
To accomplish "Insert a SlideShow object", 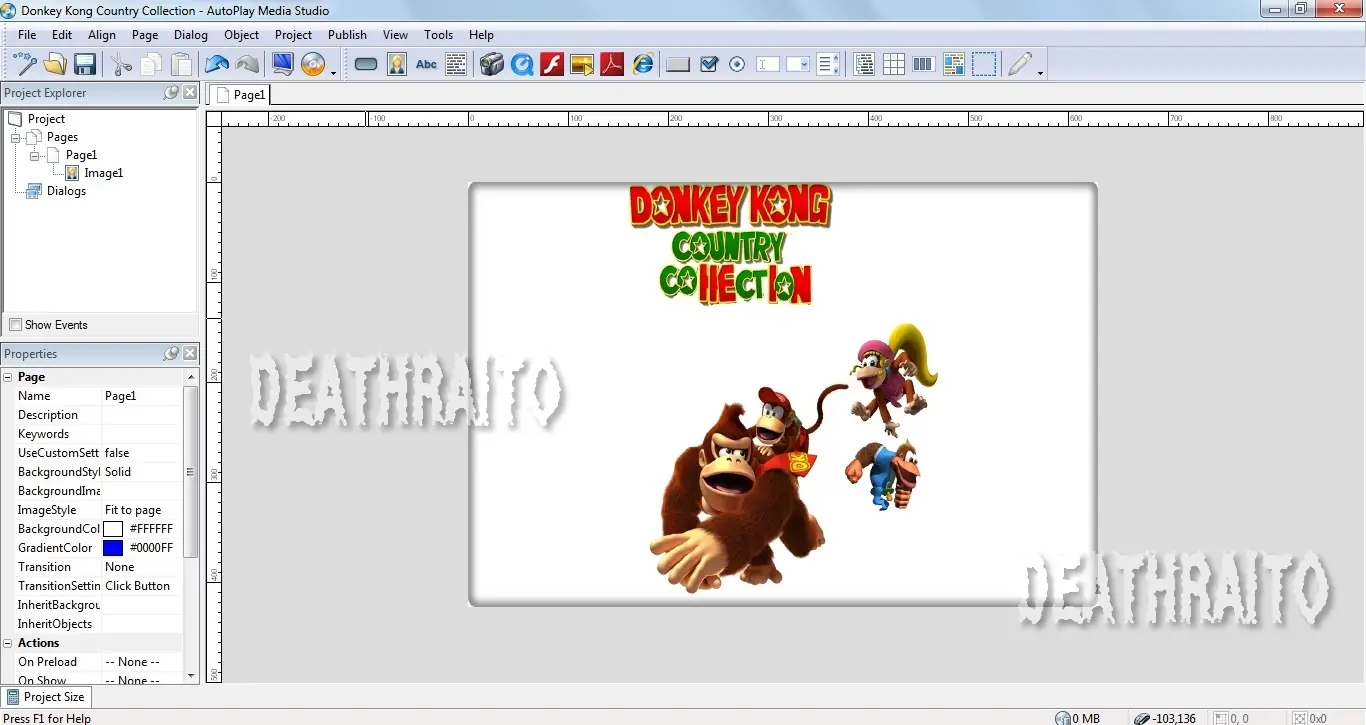I will coord(582,65).
